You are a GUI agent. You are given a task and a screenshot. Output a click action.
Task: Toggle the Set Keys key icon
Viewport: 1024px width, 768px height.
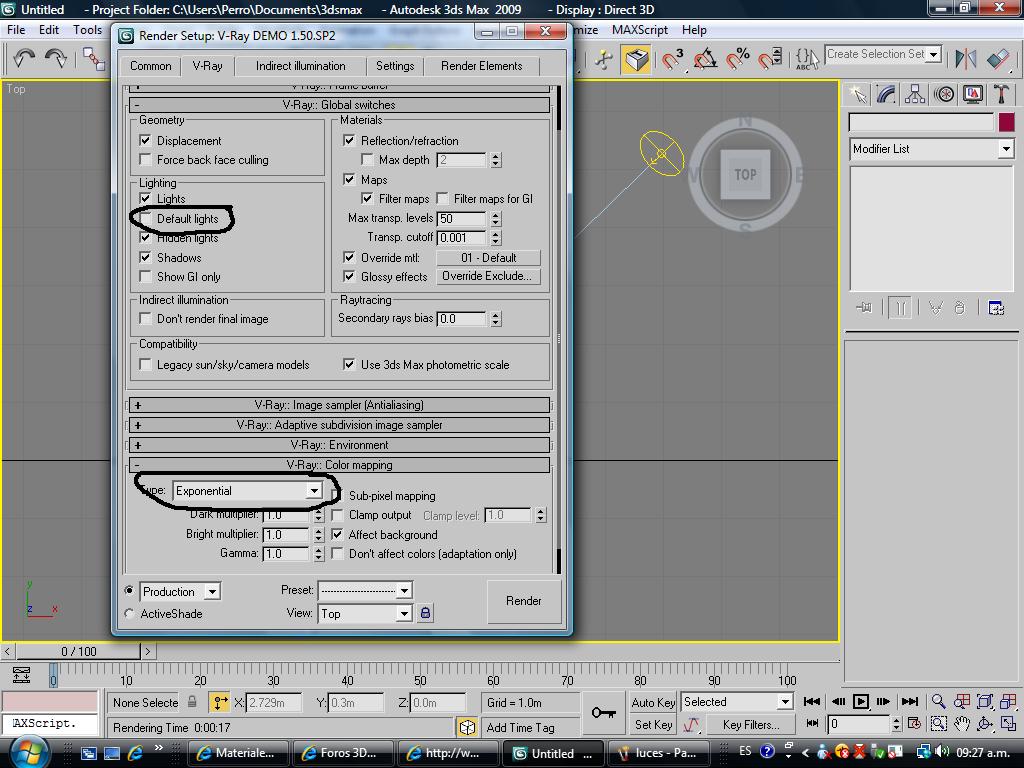tap(603, 713)
